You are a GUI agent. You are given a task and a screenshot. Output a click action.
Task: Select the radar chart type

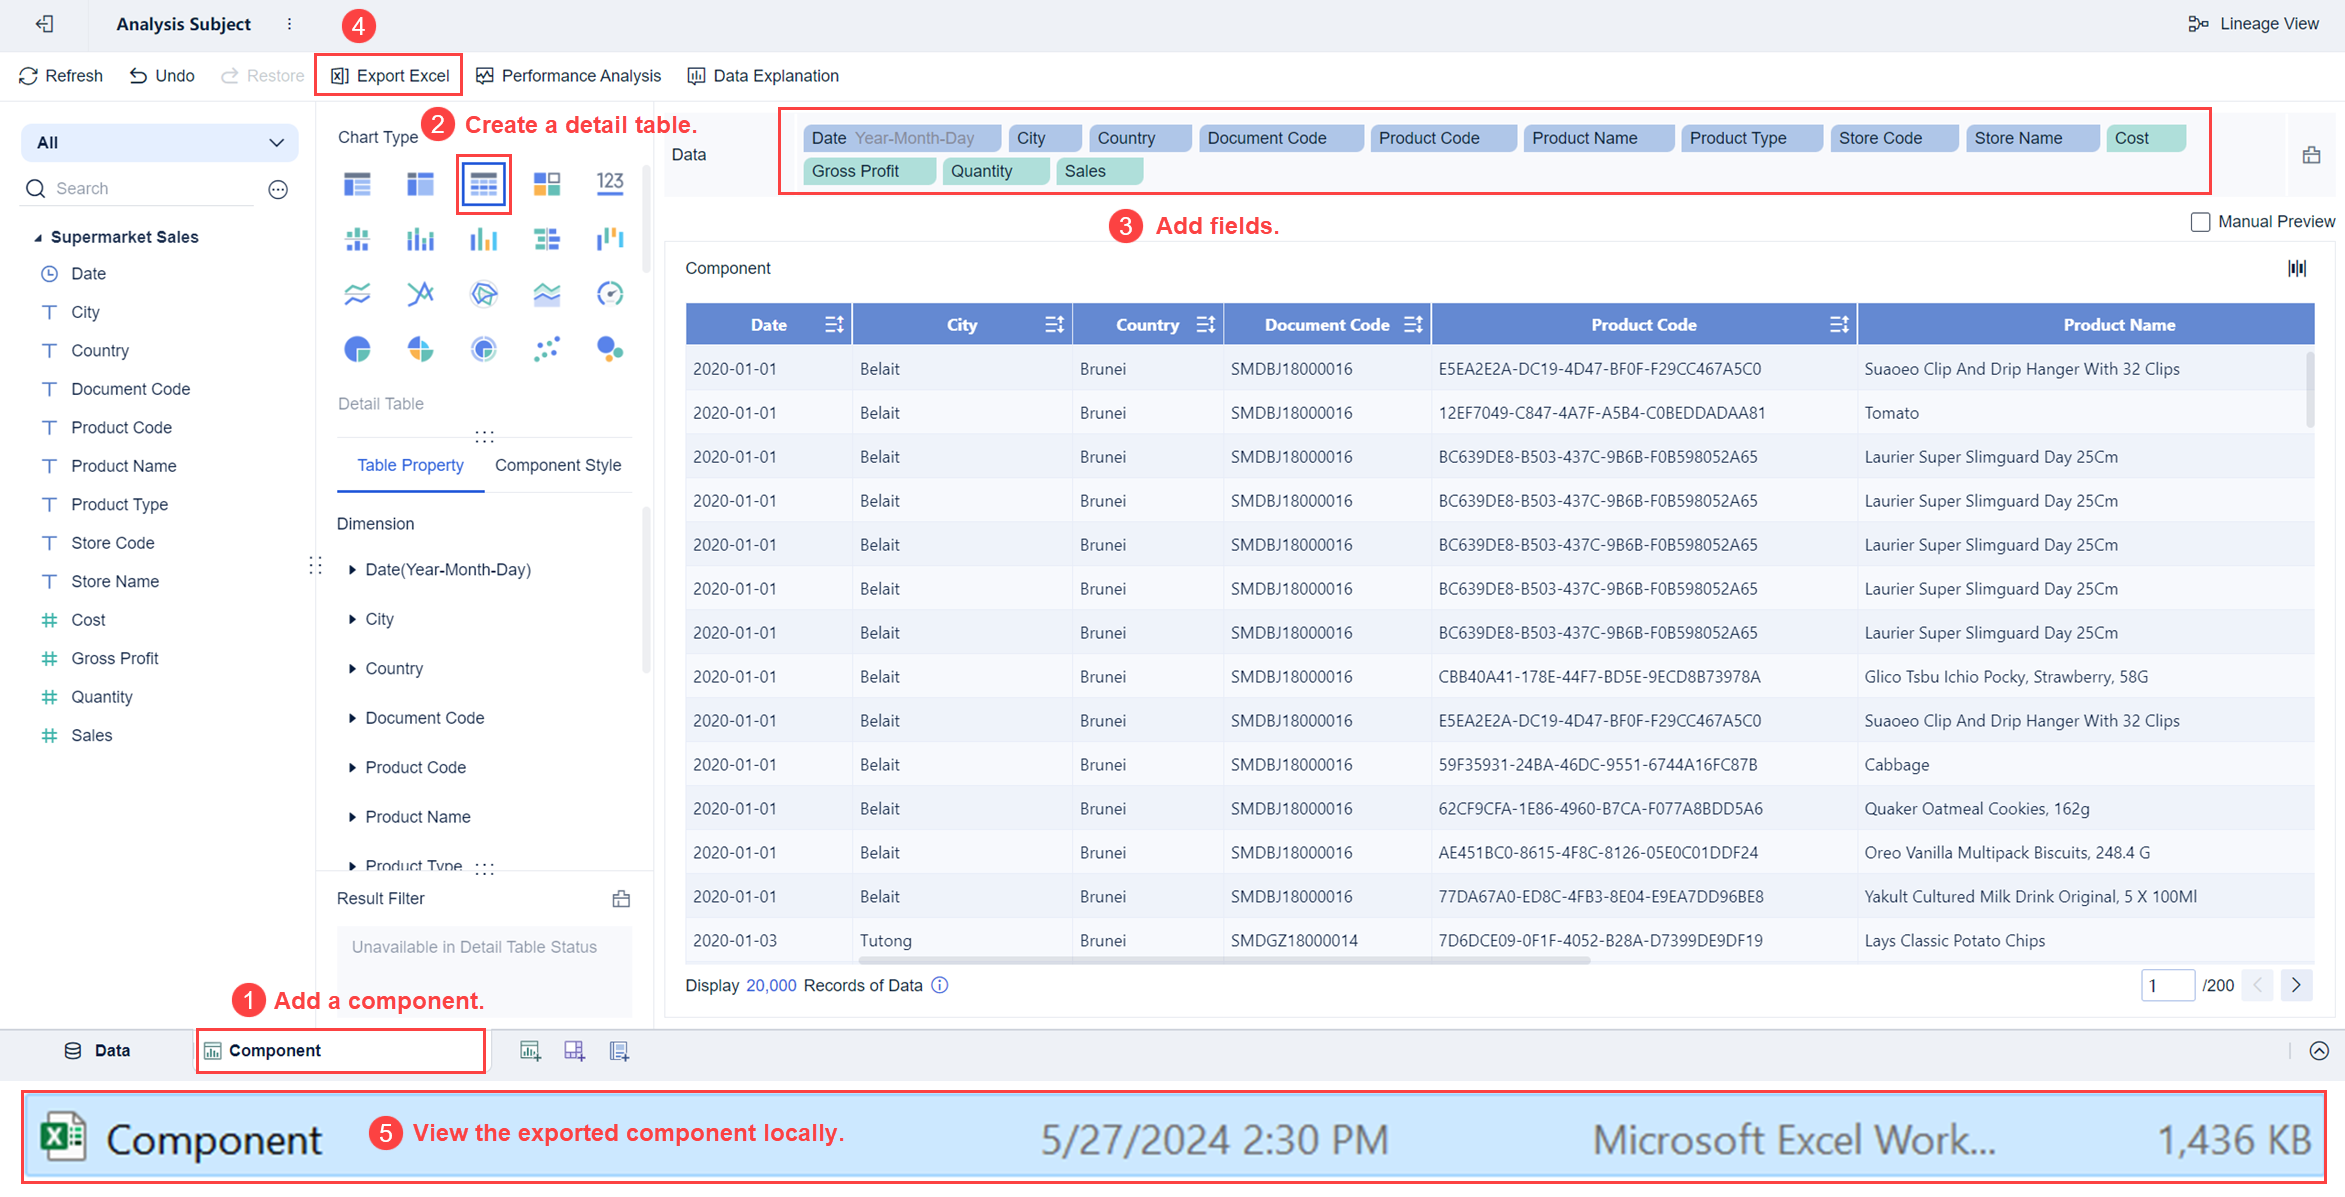click(x=484, y=293)
